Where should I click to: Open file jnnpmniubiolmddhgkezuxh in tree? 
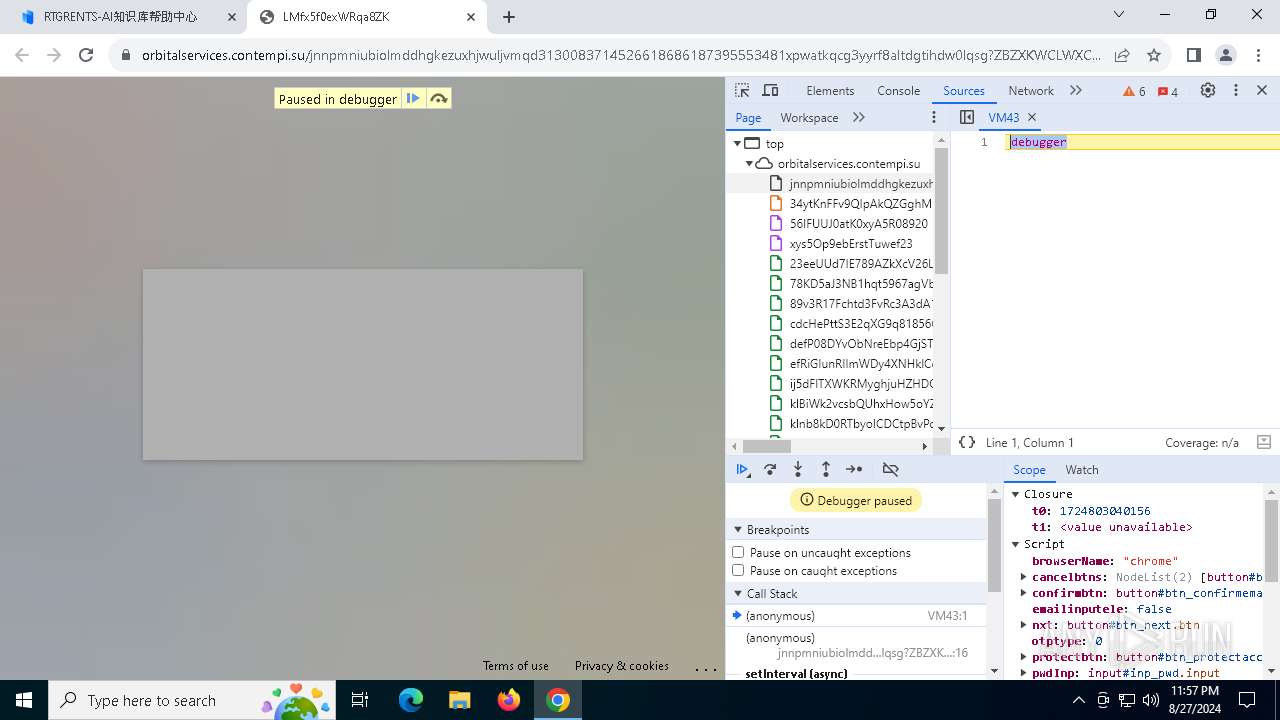click(x=860, y=183)
